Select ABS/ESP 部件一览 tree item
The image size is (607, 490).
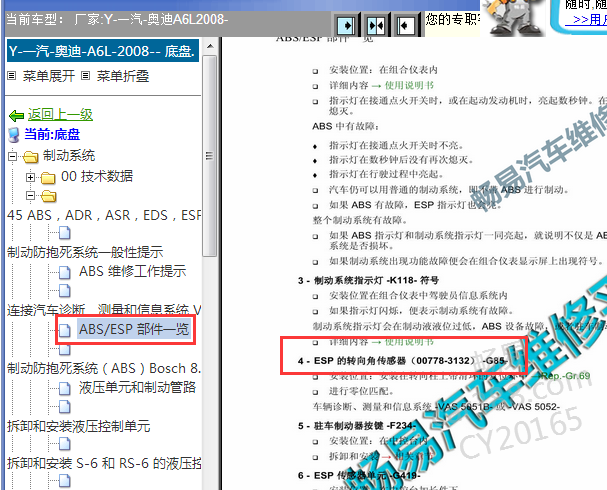(134, 329)
